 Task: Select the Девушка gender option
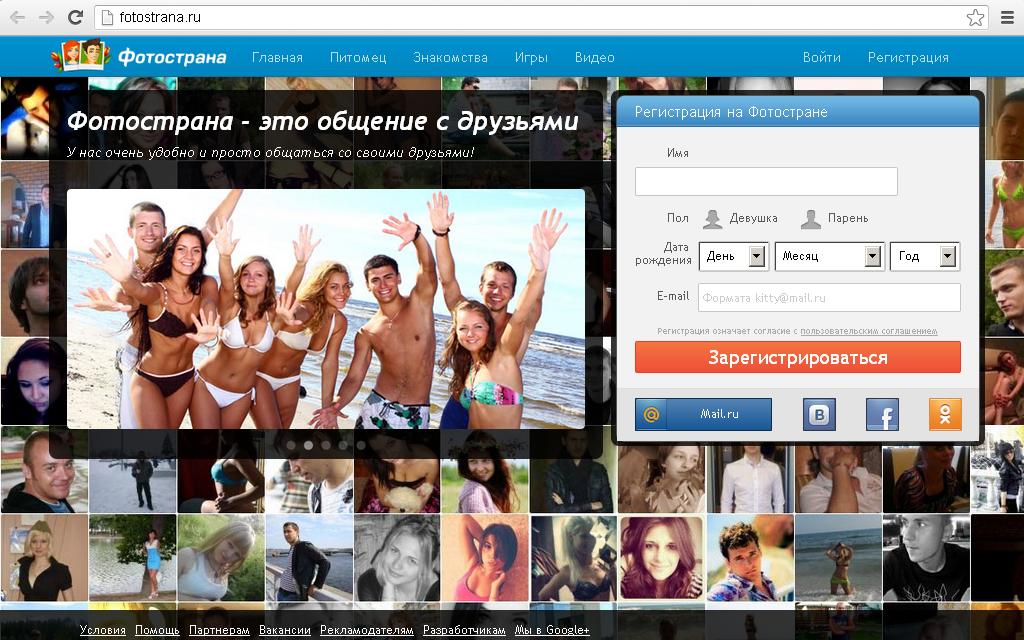click(740, 218)
